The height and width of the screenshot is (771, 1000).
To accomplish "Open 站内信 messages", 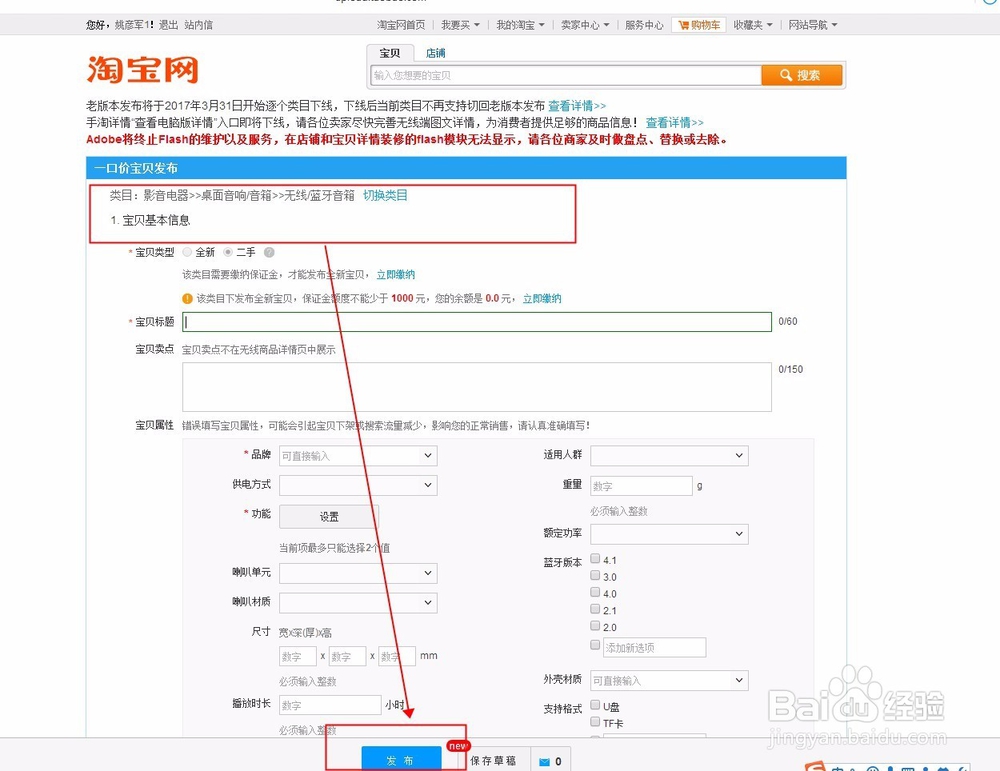I will (x=198, y=25).
